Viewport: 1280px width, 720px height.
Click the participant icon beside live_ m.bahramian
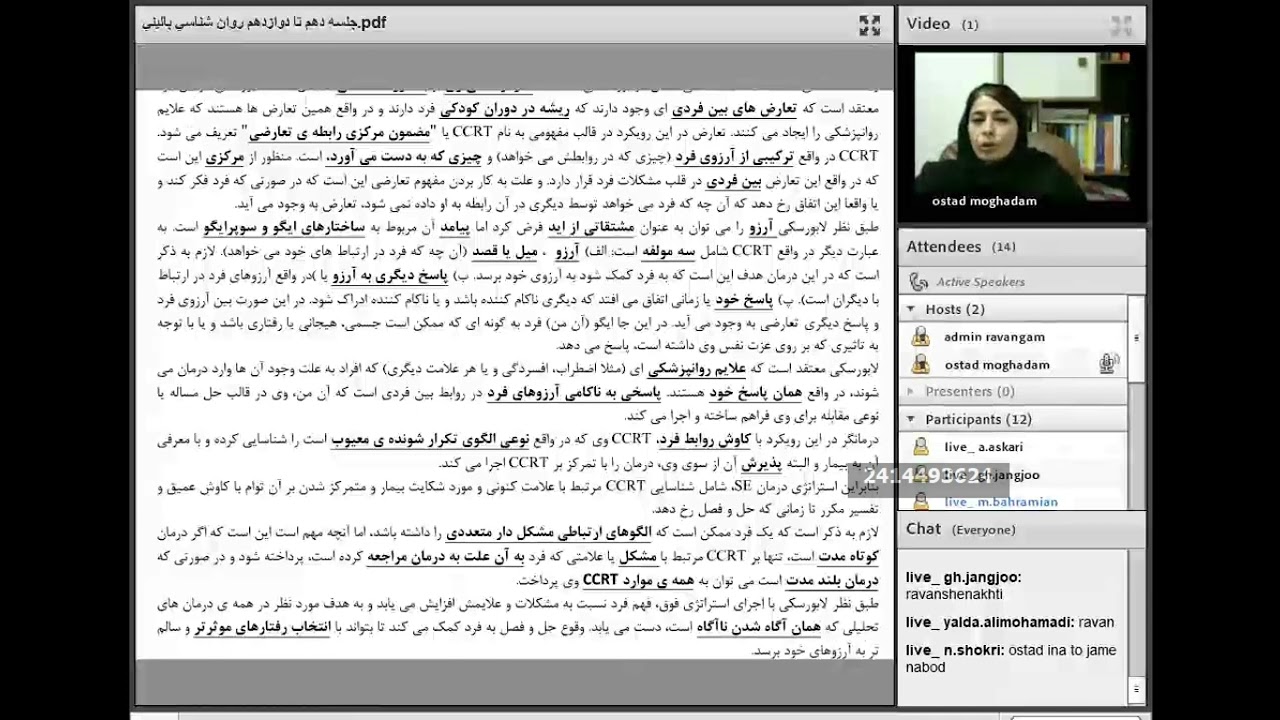click(x=920, y=502)
